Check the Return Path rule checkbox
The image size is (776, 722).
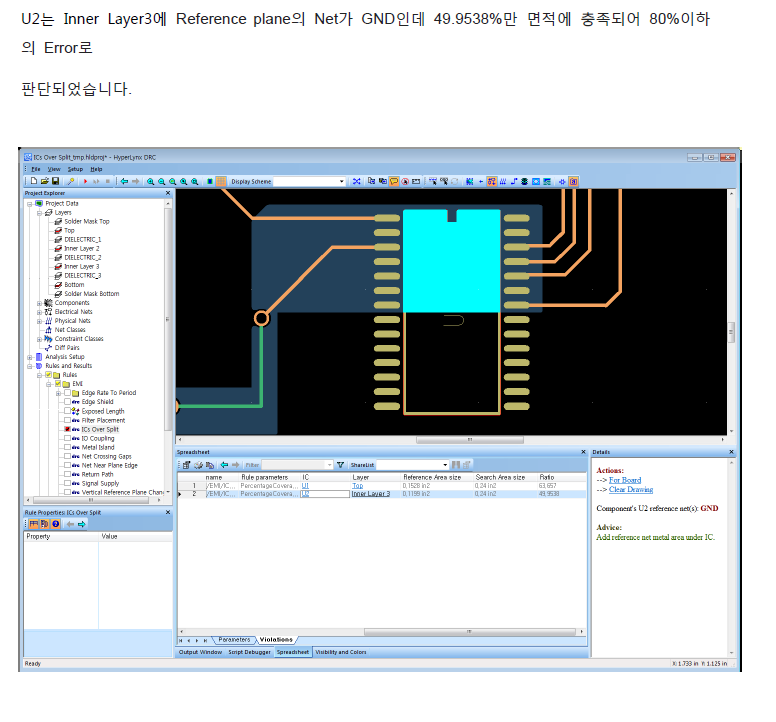(x=67, y=474)
